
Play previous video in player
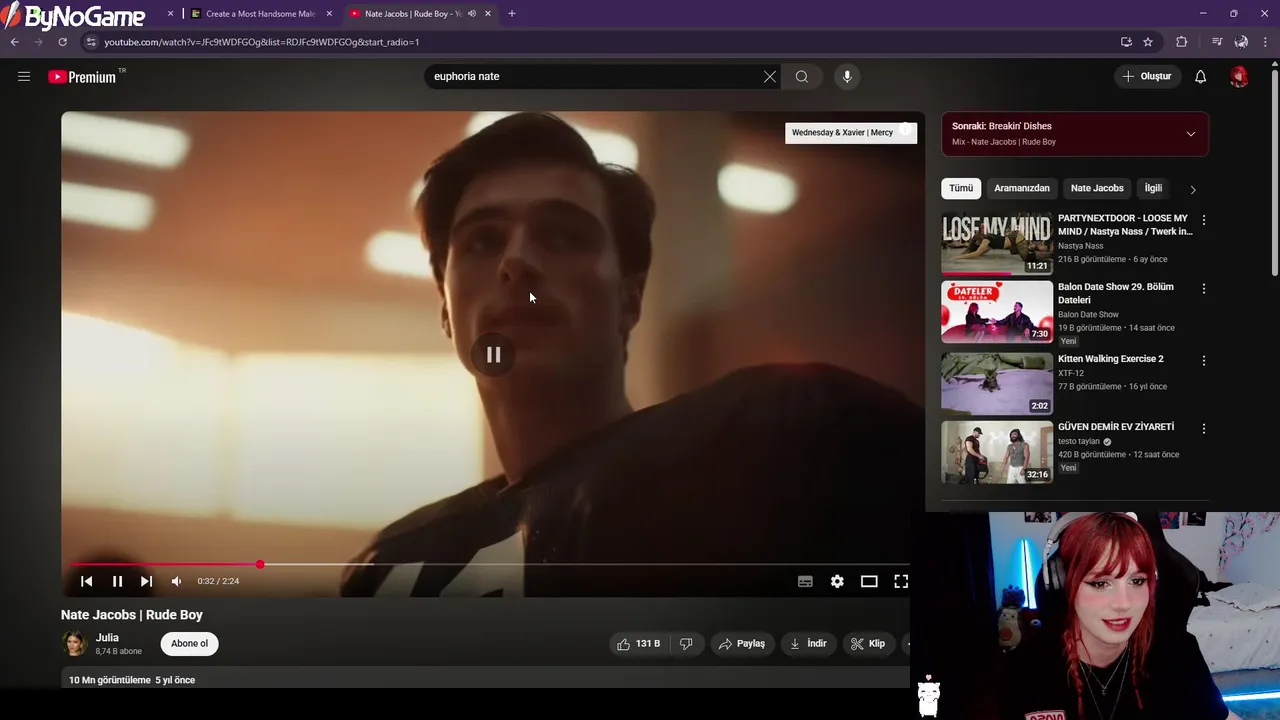(x=87, y=581)
